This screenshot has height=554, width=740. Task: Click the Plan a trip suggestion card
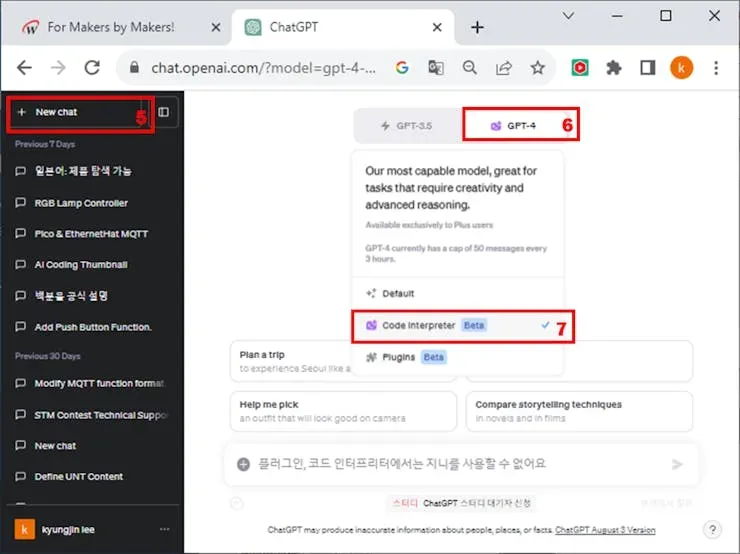coord(291,361)
